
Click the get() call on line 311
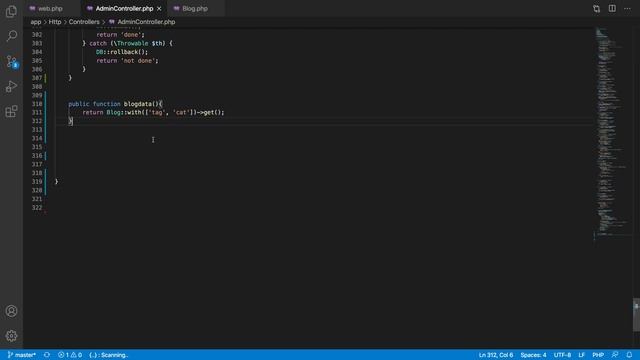pos(212,112)
